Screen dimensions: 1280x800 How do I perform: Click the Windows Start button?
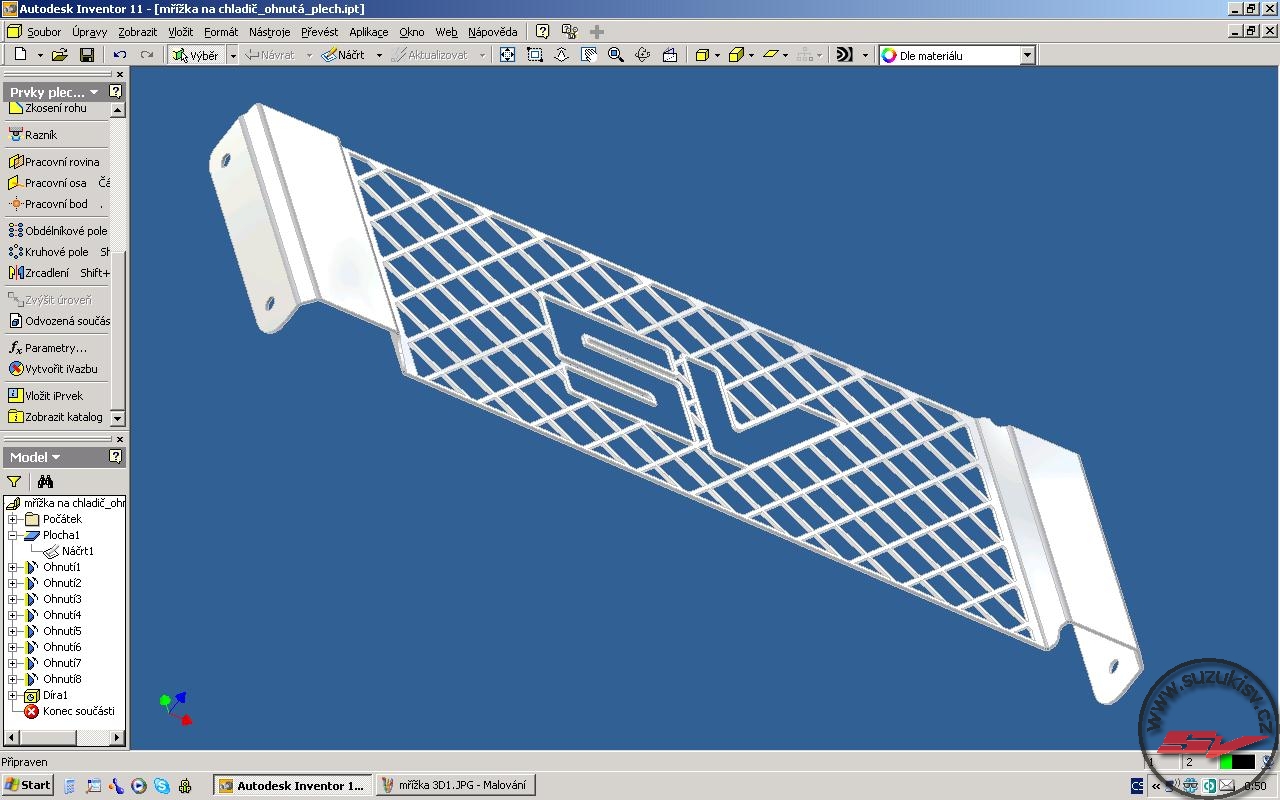click(x=27, y=785)
